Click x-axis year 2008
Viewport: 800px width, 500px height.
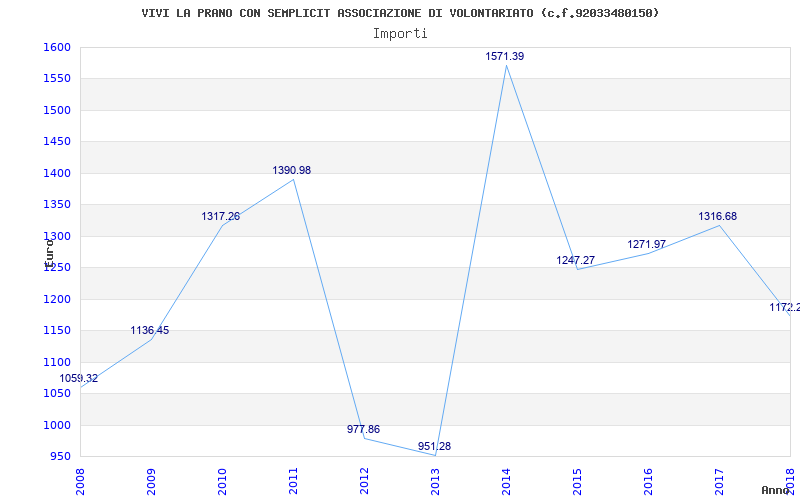tap(80, 482)
